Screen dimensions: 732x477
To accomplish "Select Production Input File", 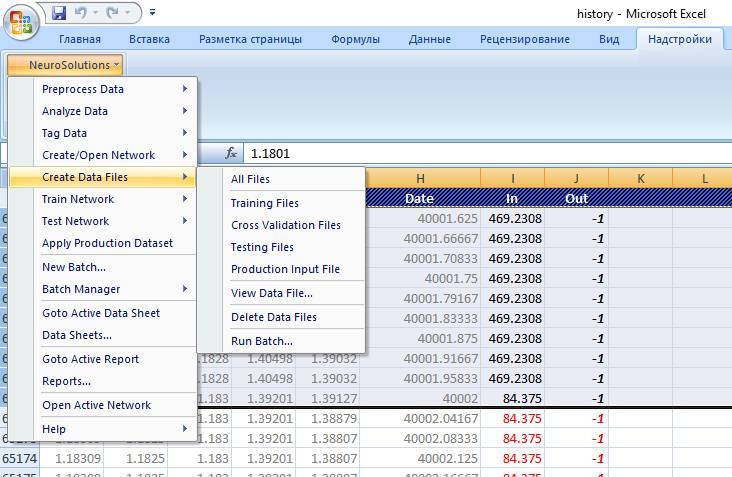I will [281, 269].
